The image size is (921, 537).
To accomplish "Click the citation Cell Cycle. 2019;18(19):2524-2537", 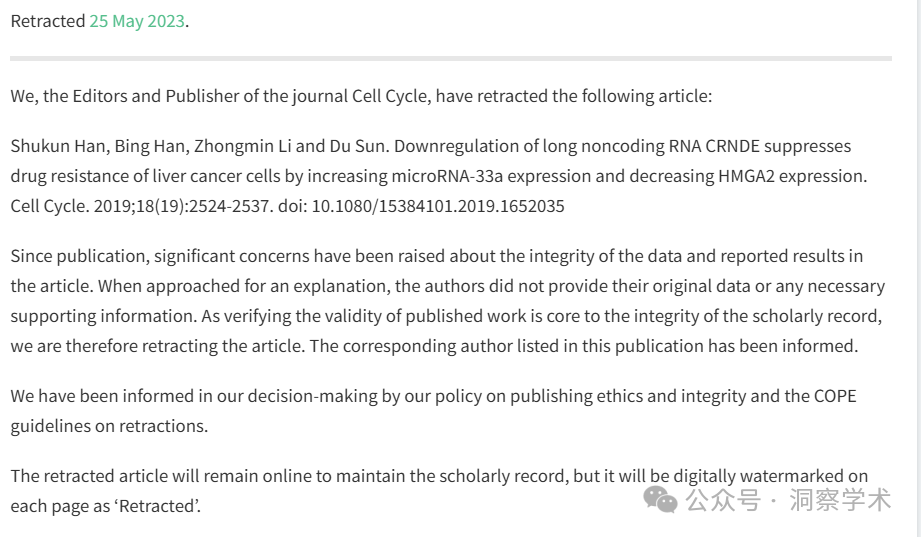I will [142, 206].
